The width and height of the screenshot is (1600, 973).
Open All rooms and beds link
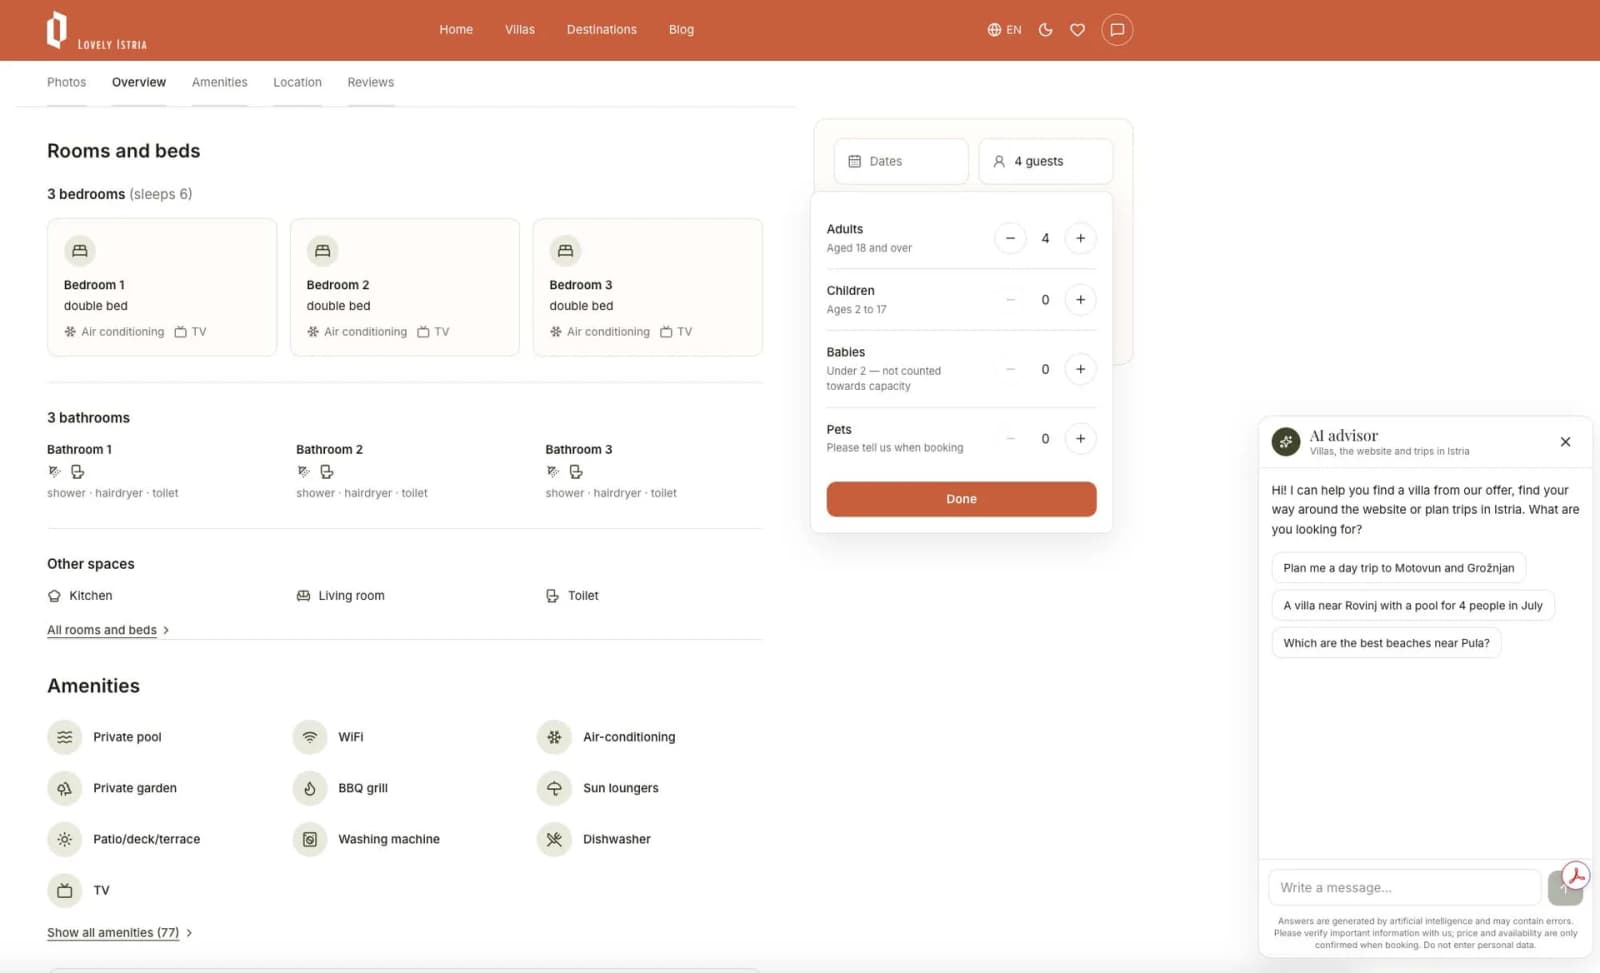click(x=107, y=630)
